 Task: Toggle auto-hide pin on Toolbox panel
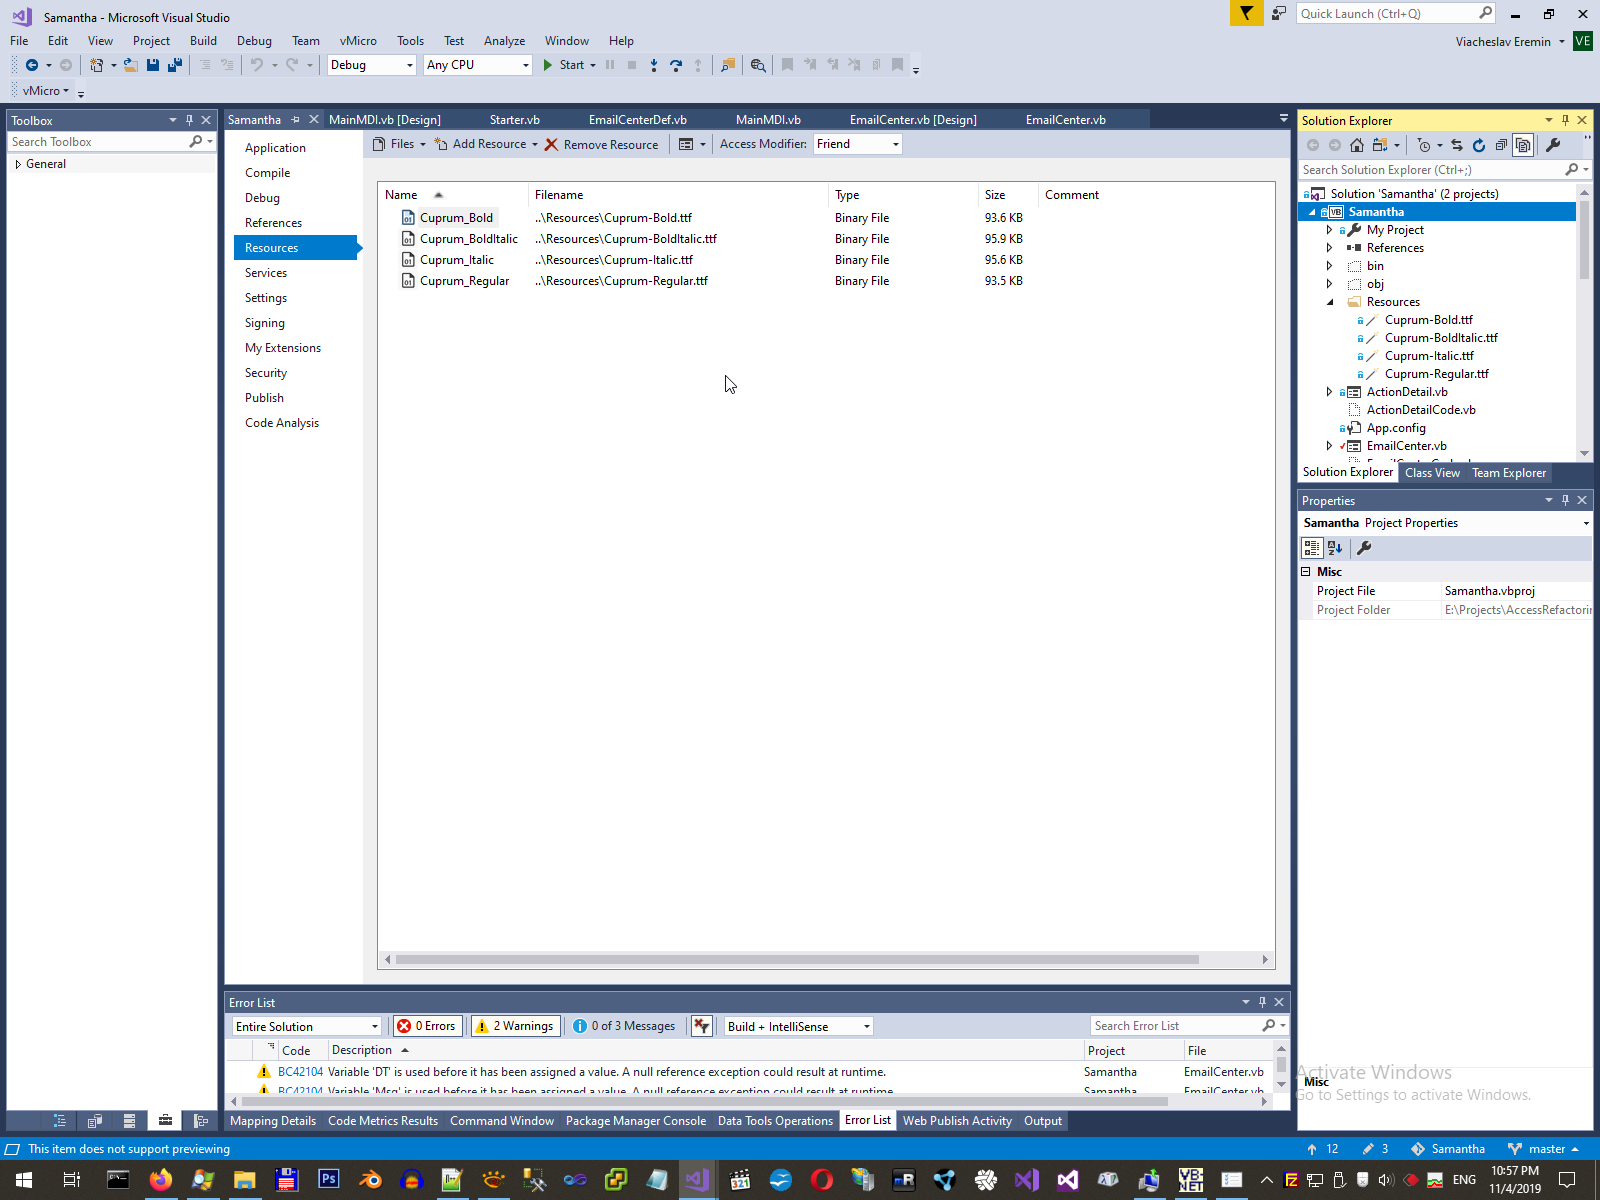click(189, 120)
